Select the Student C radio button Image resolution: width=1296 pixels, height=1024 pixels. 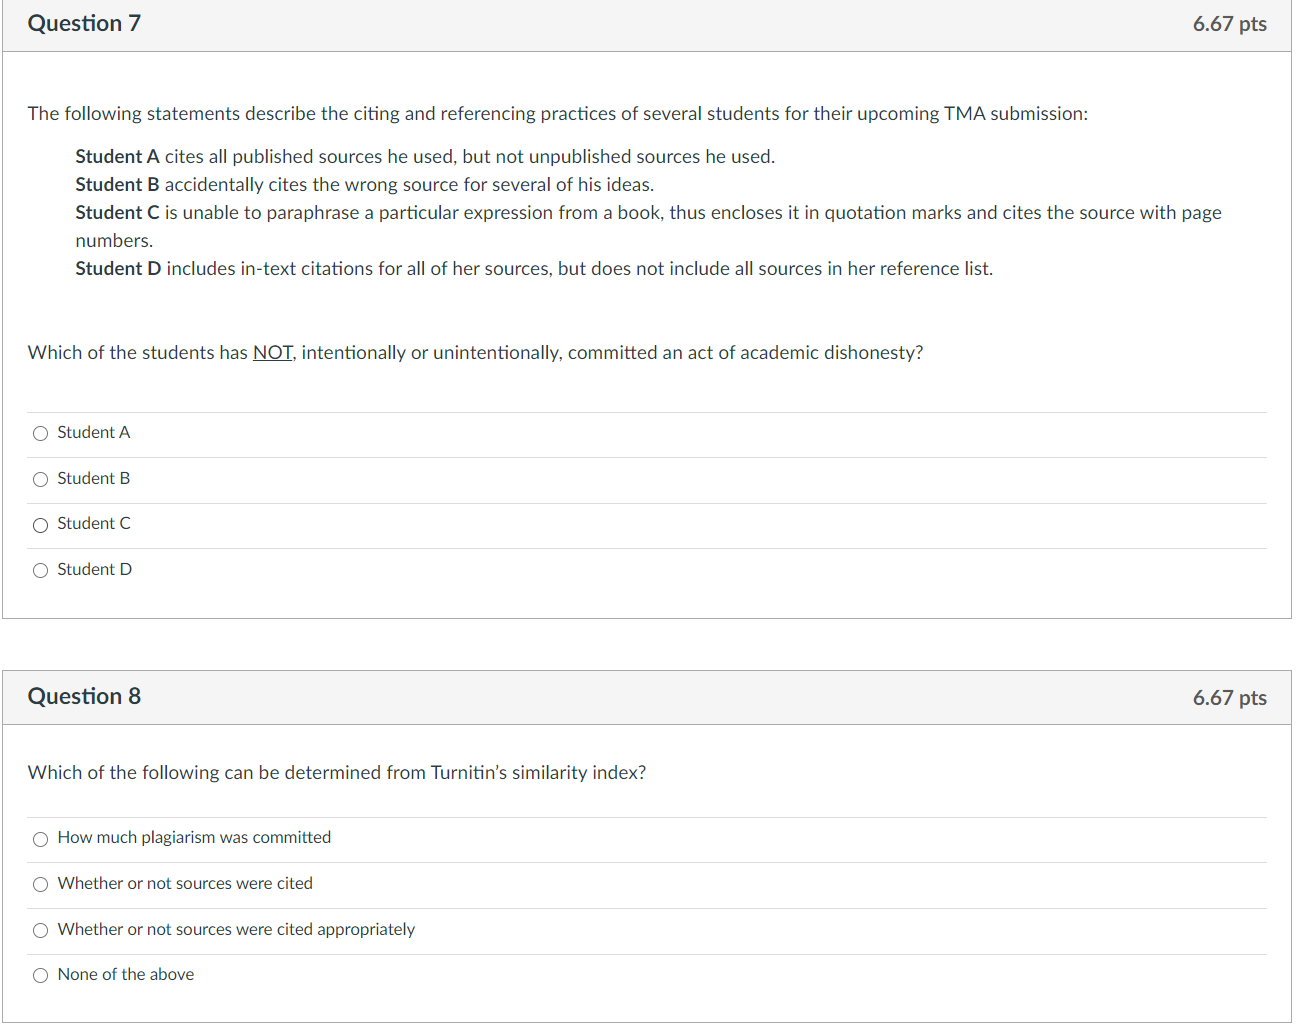pos(40,524)
